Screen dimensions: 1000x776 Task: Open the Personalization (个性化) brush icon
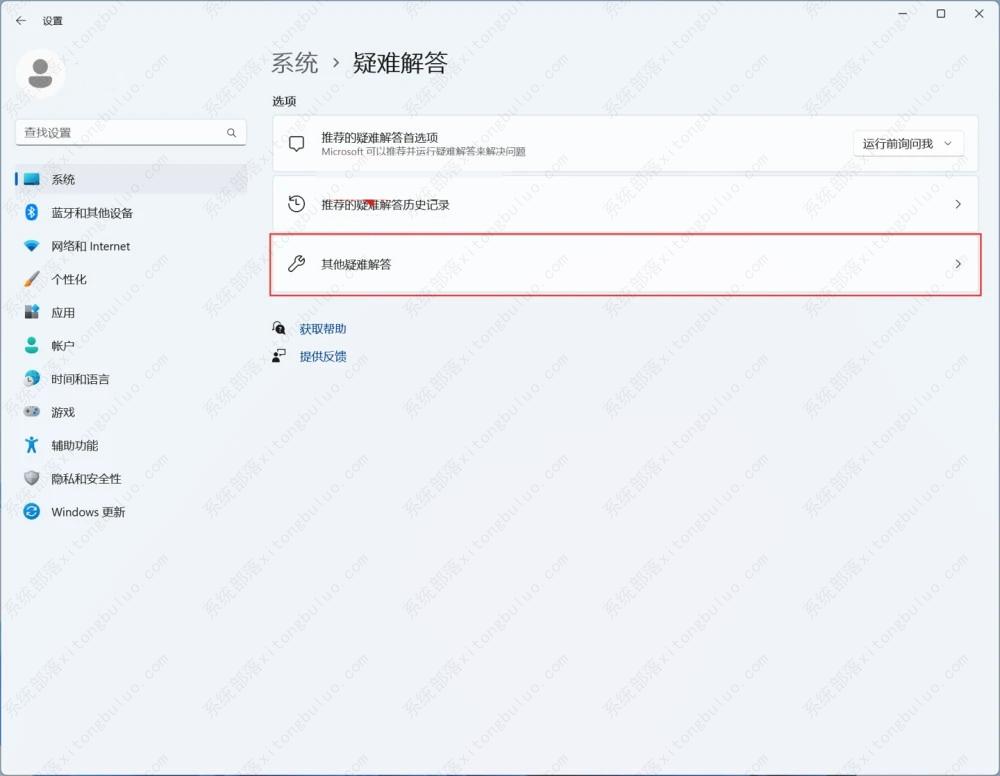pos(32,279)
